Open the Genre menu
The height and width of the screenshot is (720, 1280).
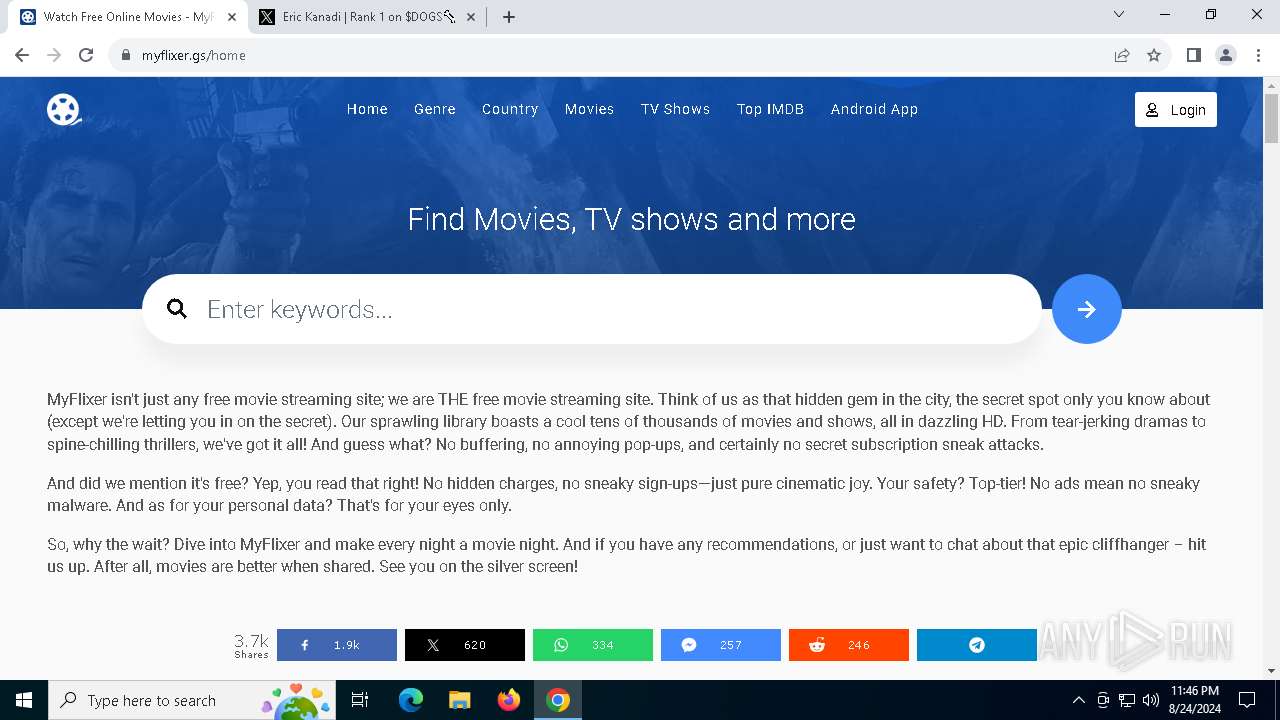(435, 109)
